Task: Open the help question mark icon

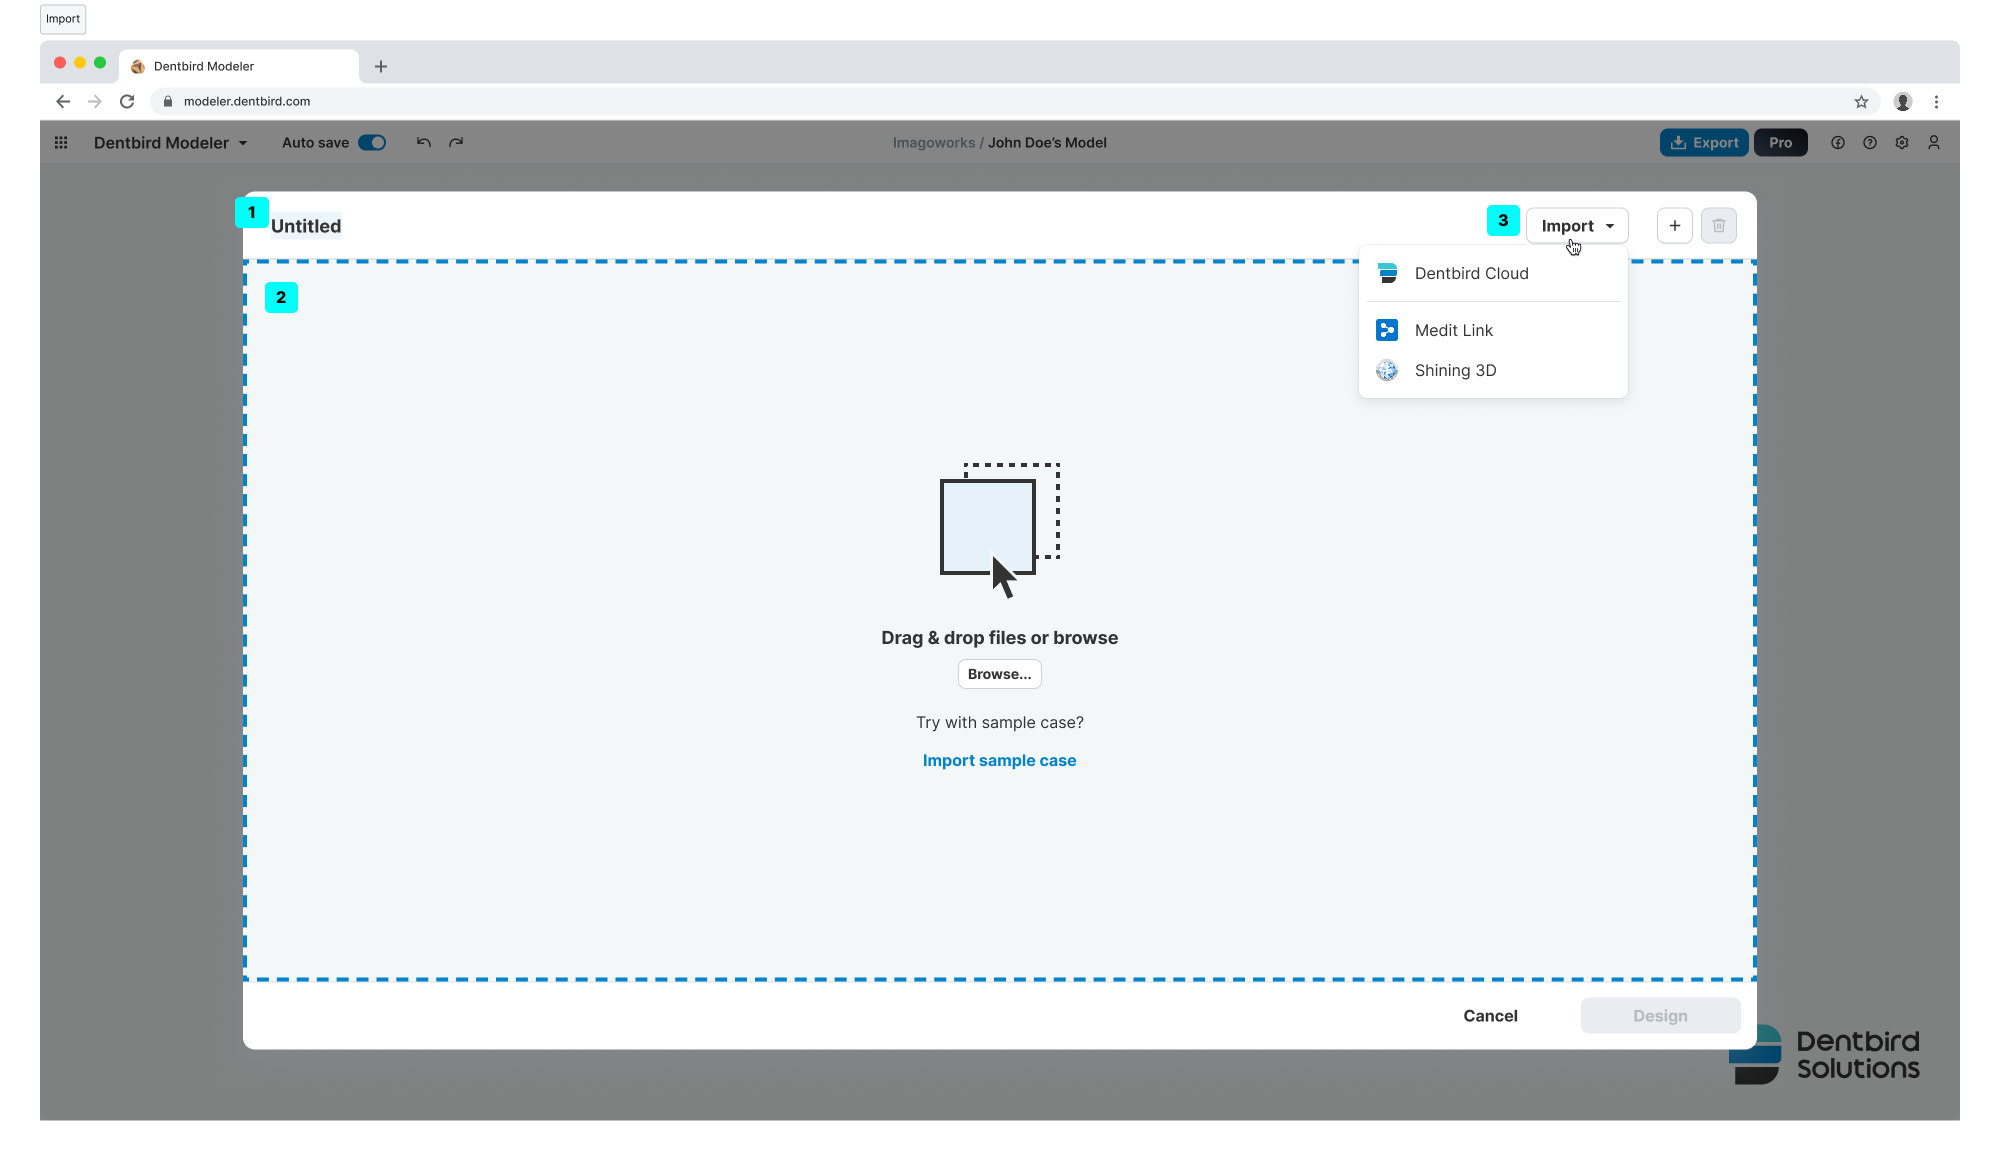Action: click(x=1870, y=143)
